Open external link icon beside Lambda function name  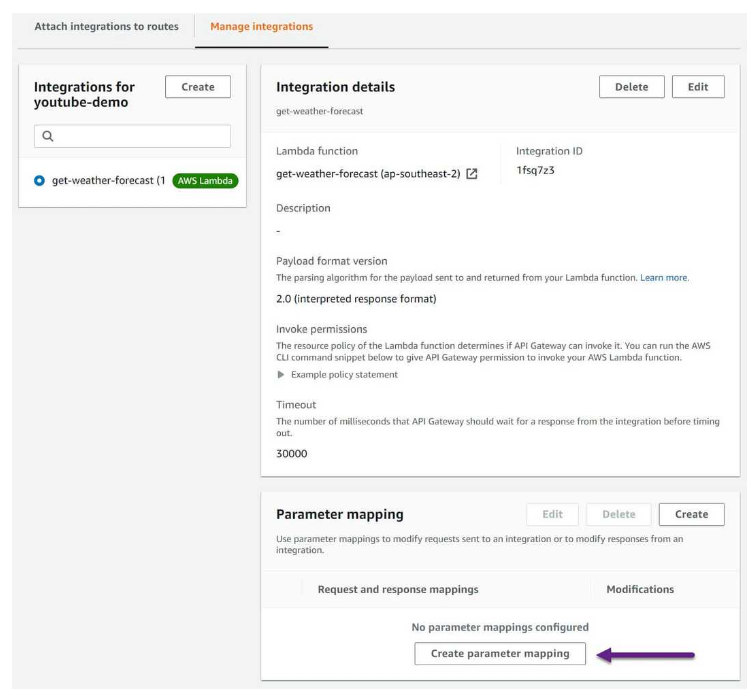tap(472, 174)
